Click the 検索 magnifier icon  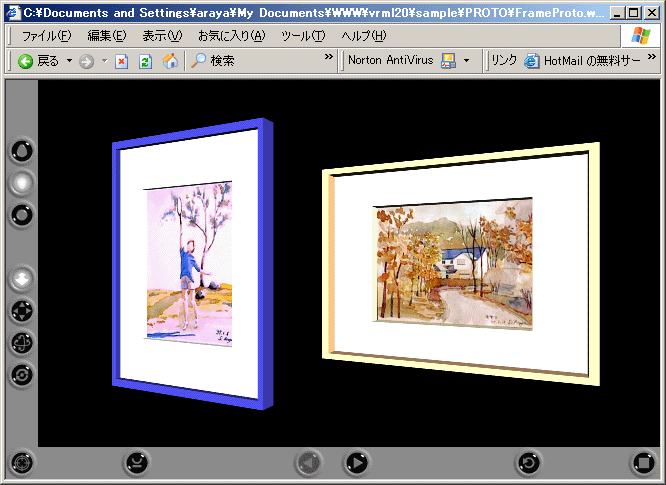click(x=198, y=61)
